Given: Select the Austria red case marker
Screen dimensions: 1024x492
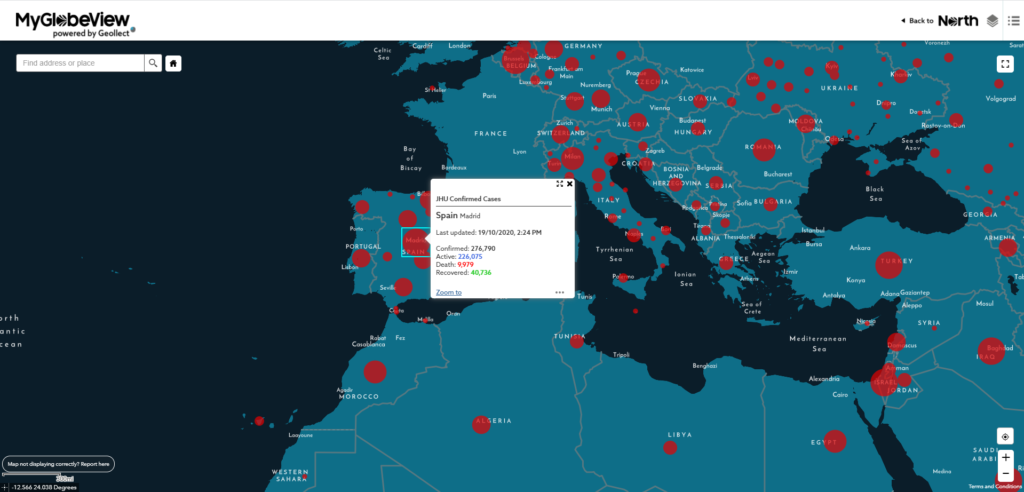Looking at the screenshot, I should tap(638, 122).
